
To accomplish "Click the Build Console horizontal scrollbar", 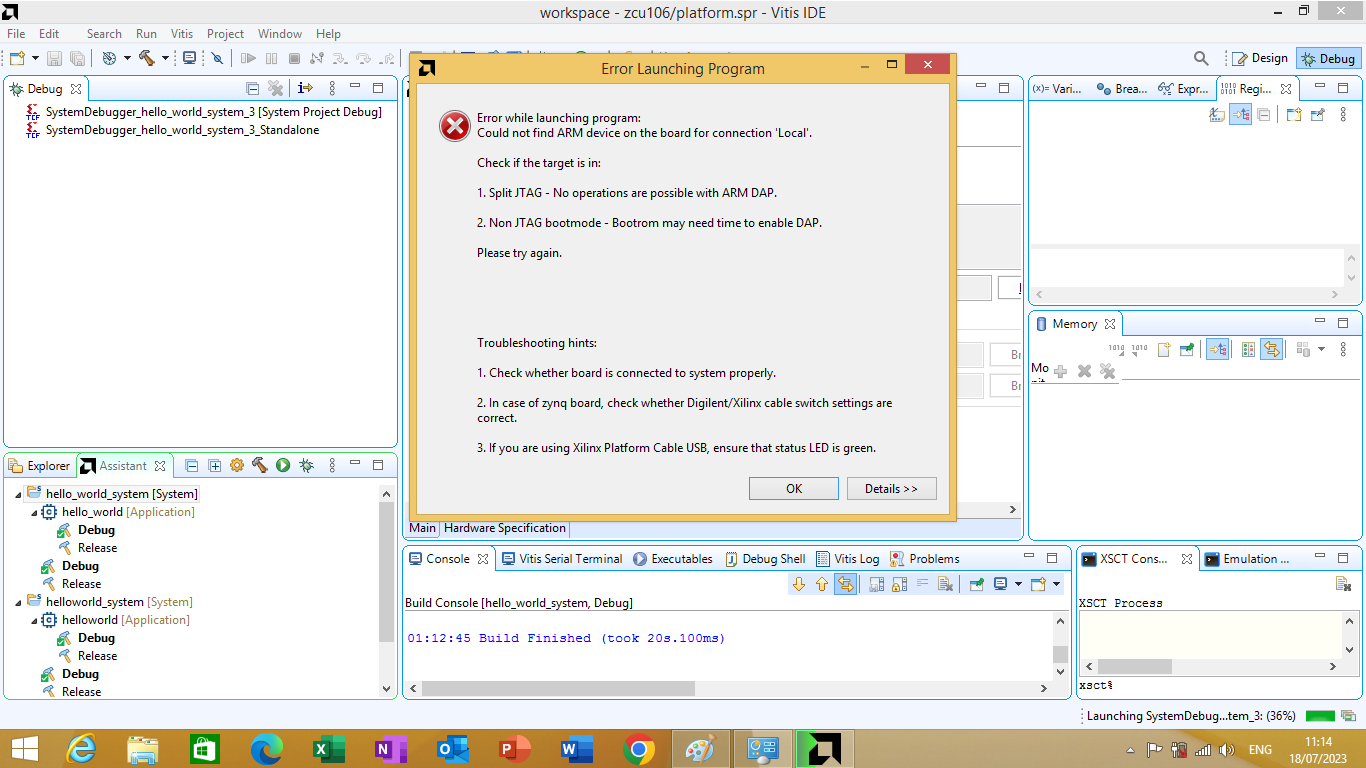I will (x=558, y=688).
